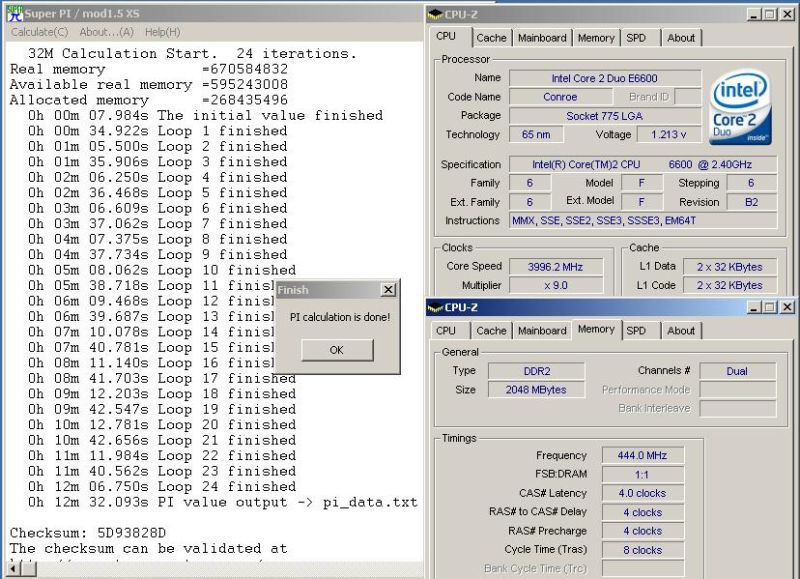
Task: Click the 'The initial value finished' line
Action: [x=206, y=116]
